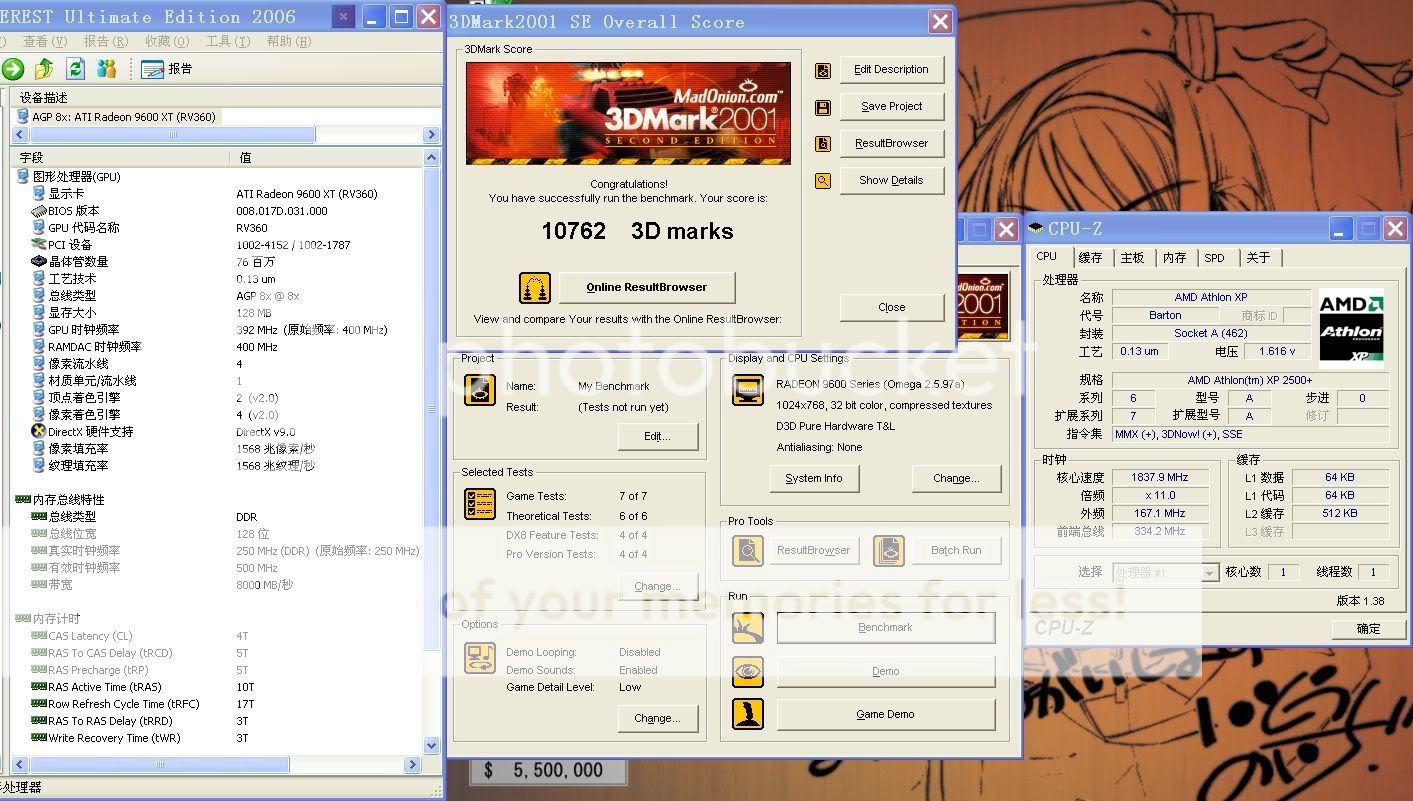Click the ResultBrowser button in score dialog
Image resolution: width=1413 pixels, height=801 pixels.
pyautogui.click(x=891, y=144)
